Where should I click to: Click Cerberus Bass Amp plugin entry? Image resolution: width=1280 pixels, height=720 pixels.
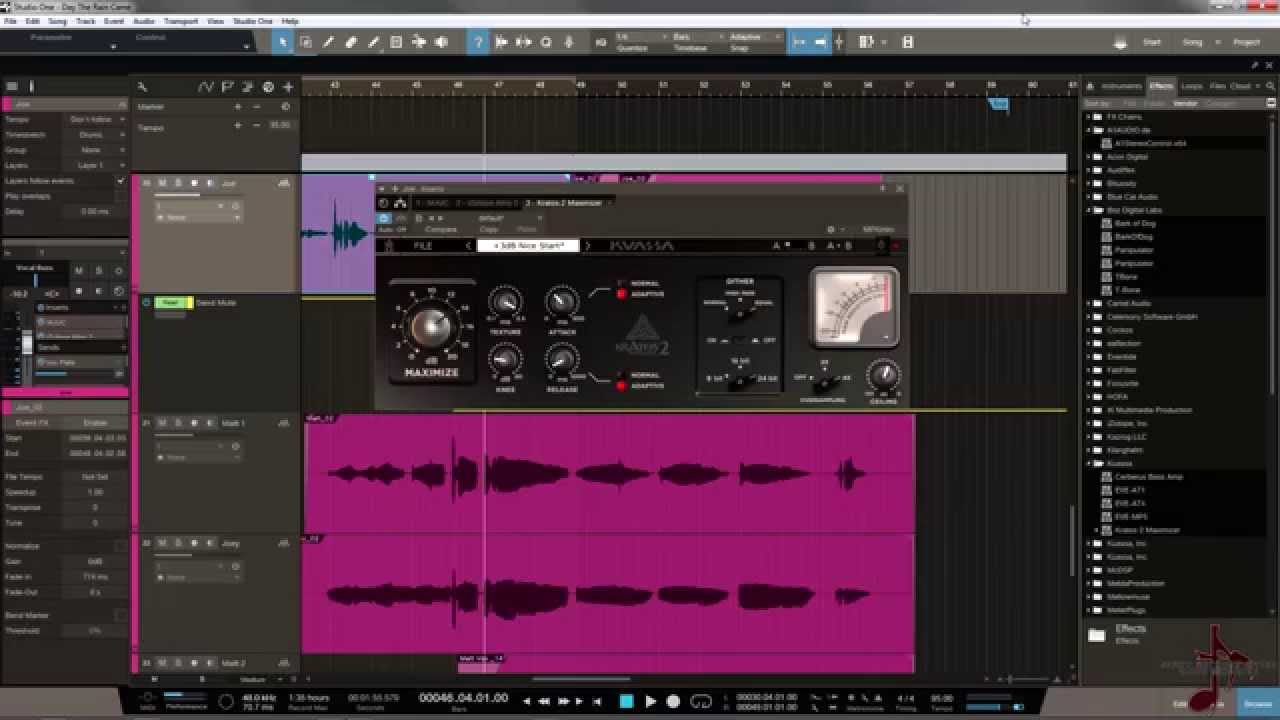point(1148,477)
